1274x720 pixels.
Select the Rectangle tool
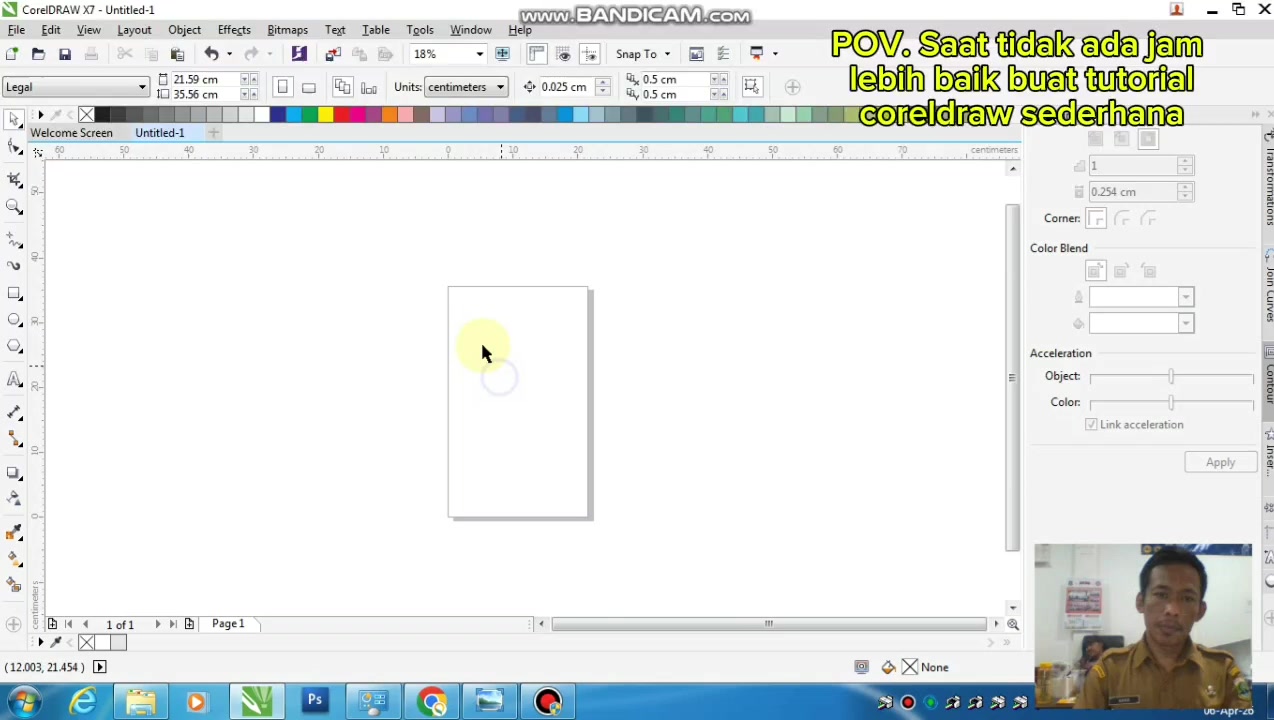[14, 294]
